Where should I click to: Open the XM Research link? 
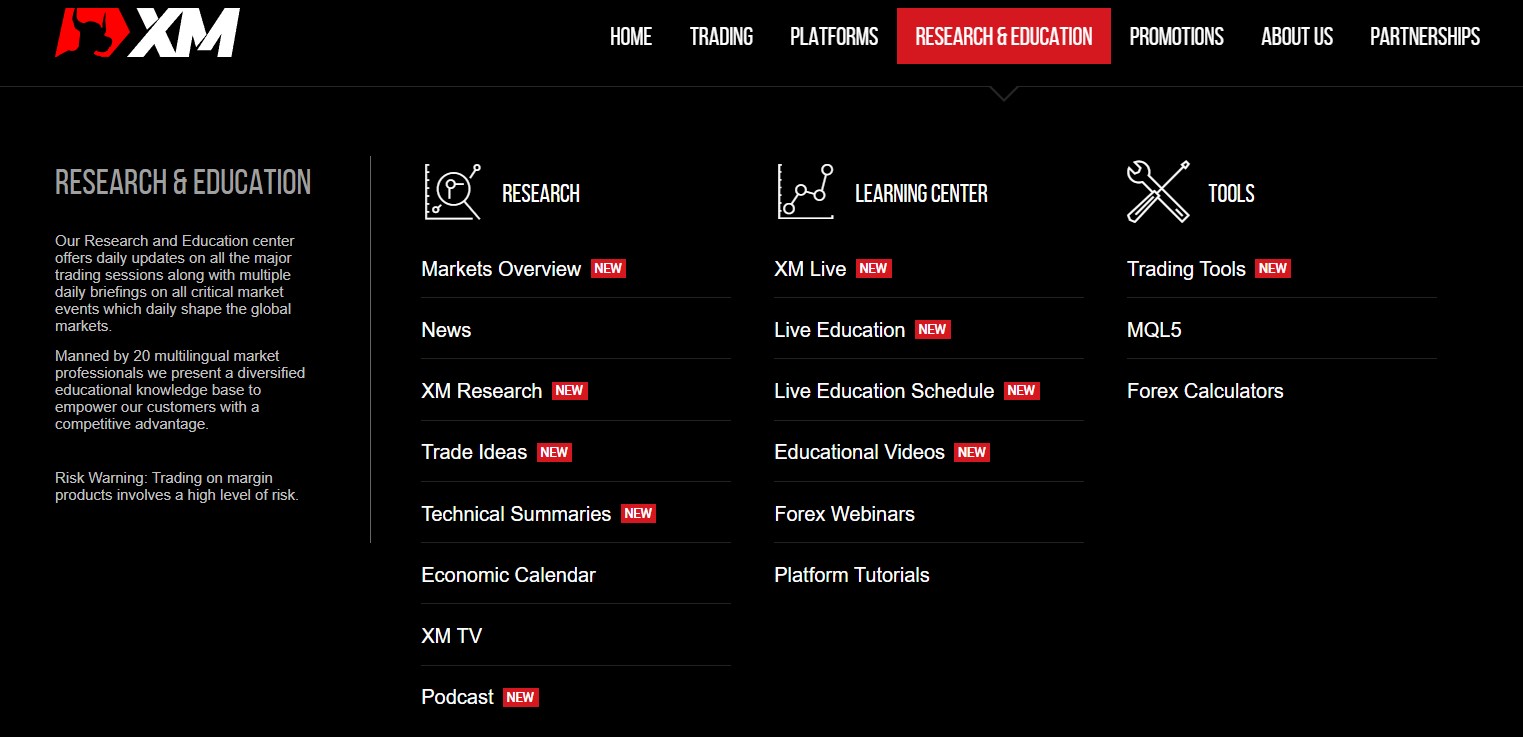482,391
